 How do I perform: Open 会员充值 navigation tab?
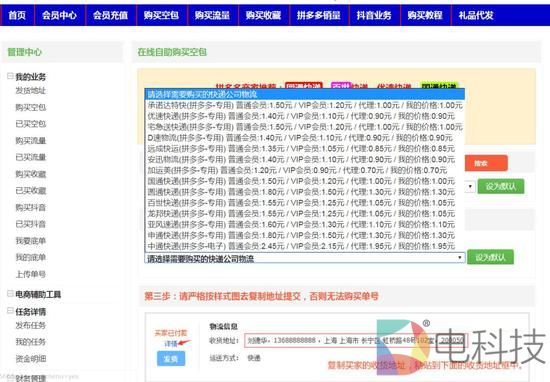[x=110, y=15]
